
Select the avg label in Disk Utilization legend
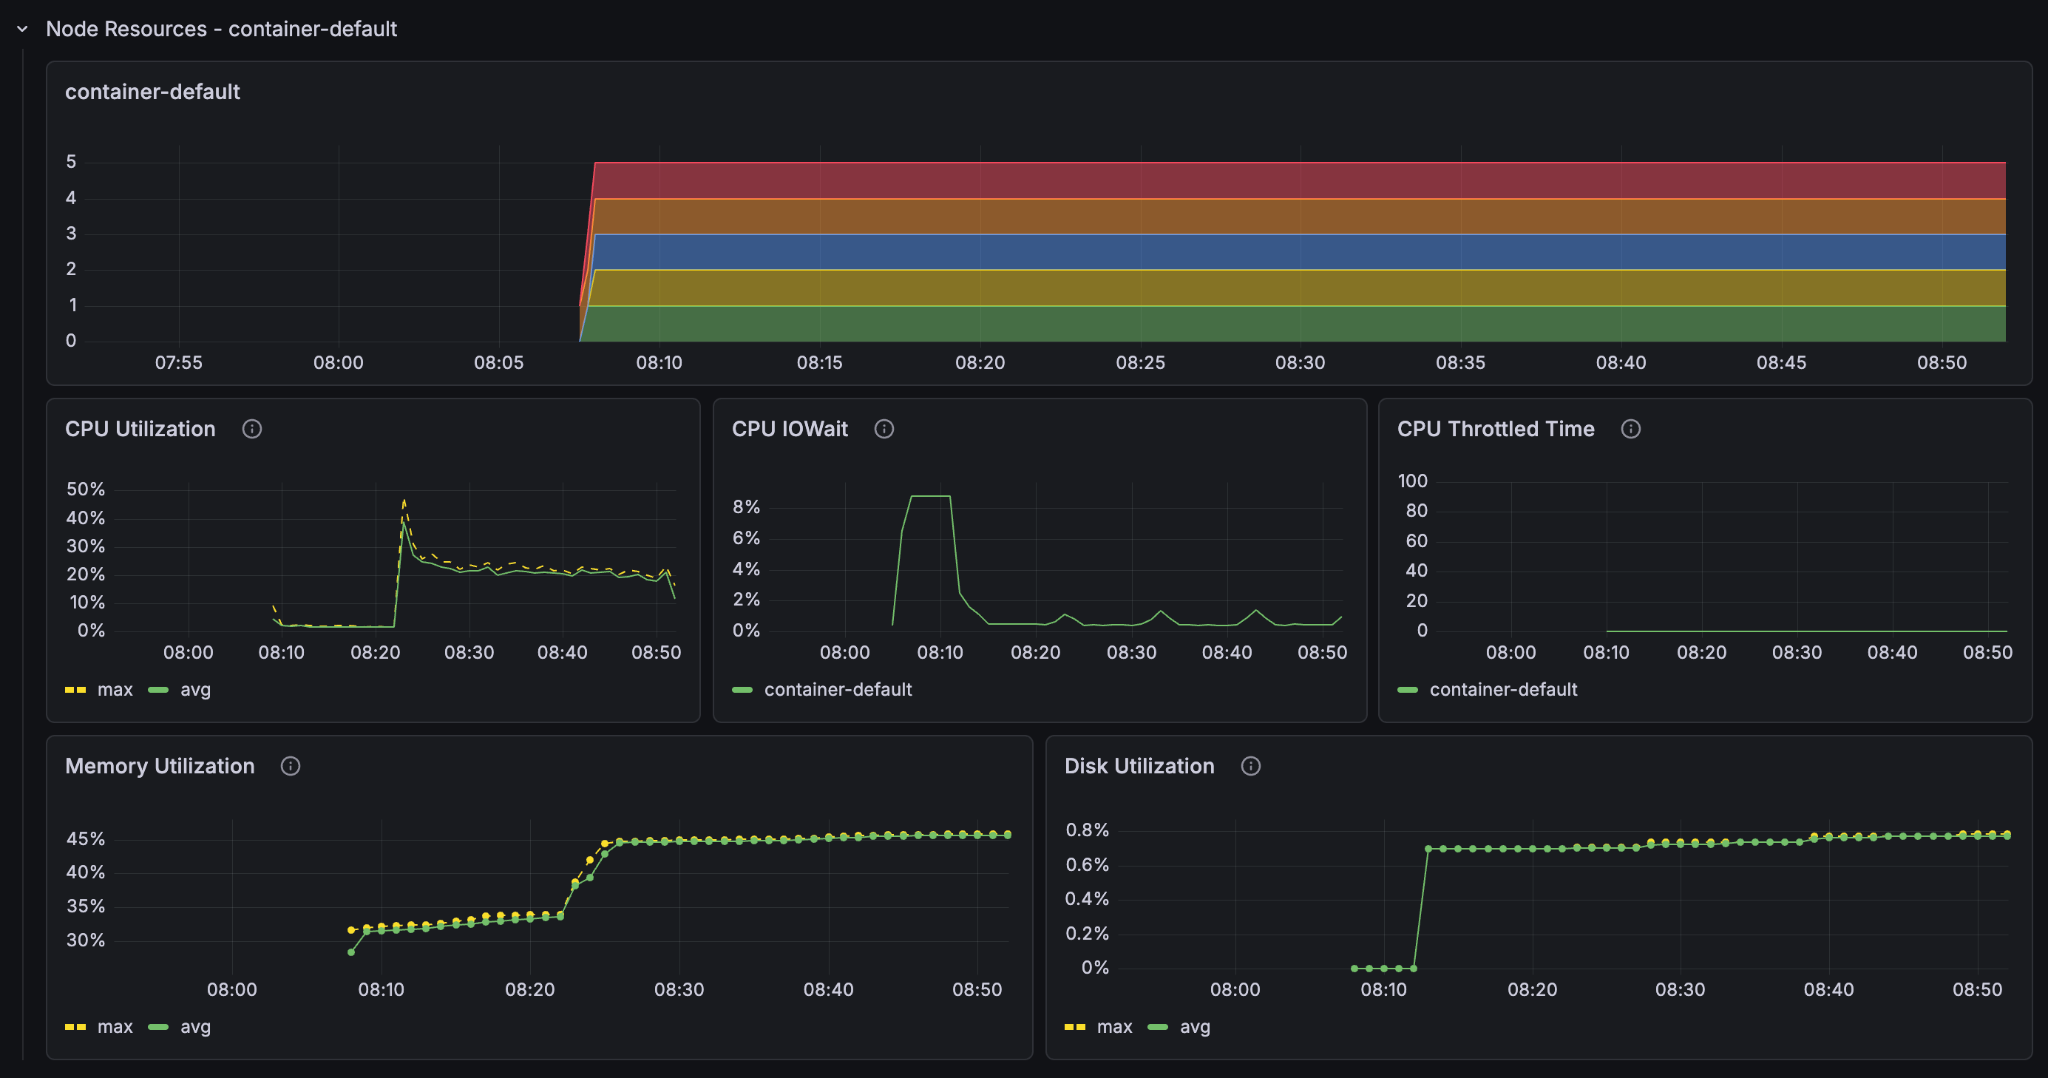click(x=1196, y=1026)
